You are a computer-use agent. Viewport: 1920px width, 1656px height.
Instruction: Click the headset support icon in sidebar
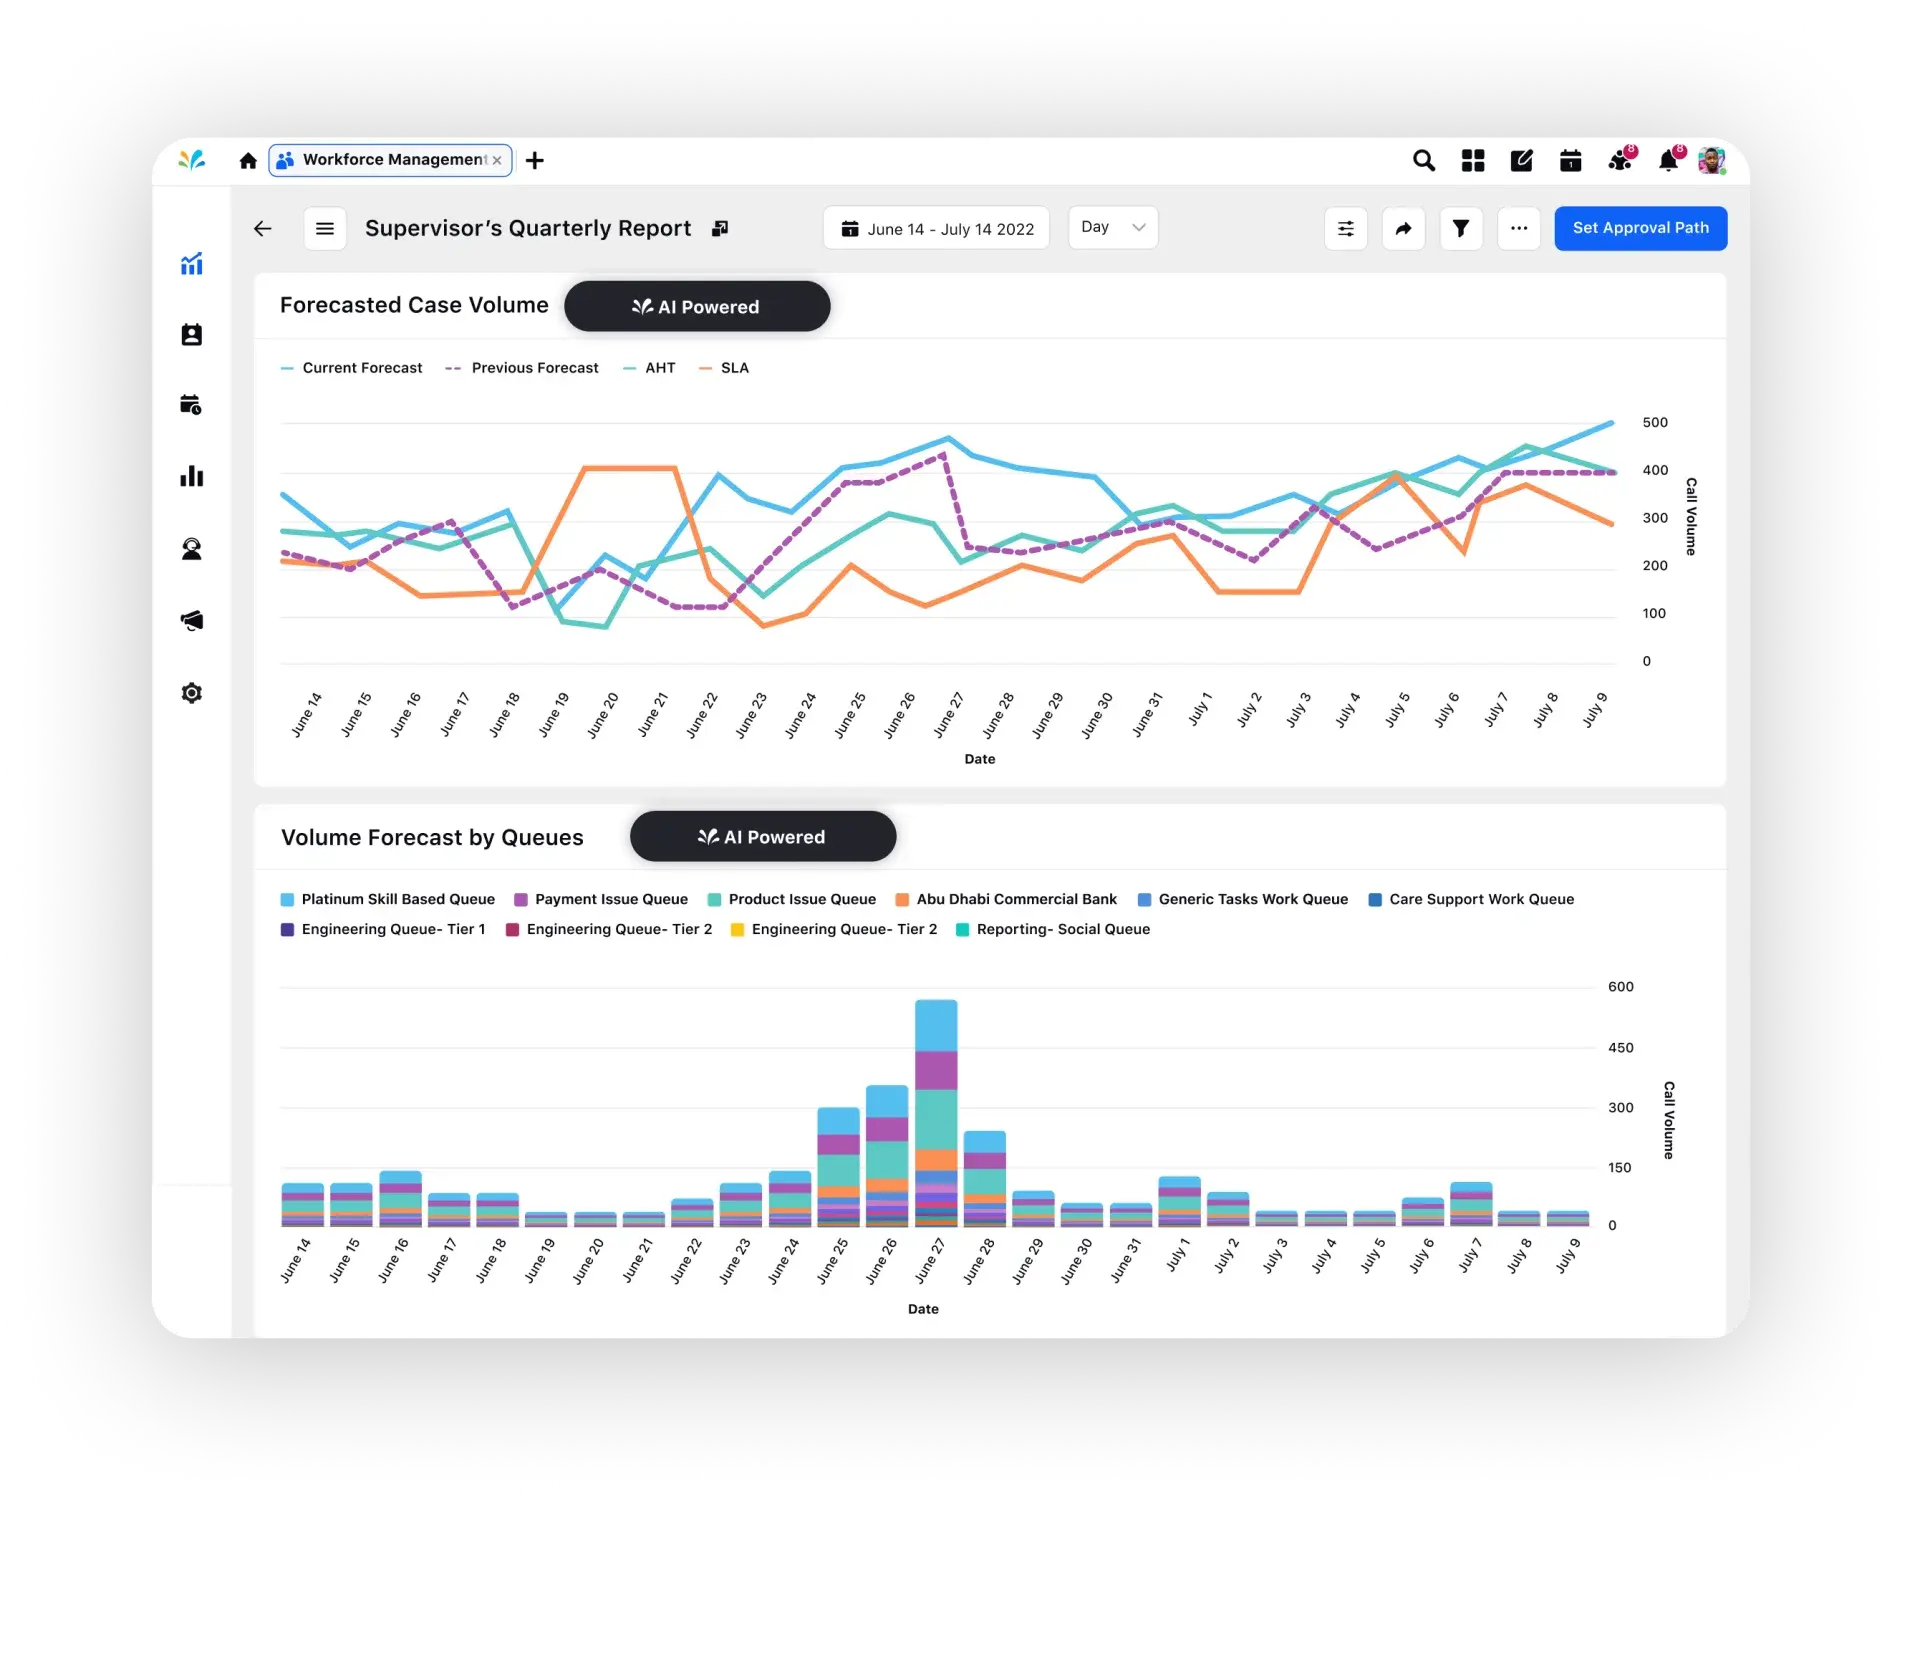click(x=193, y=547)
